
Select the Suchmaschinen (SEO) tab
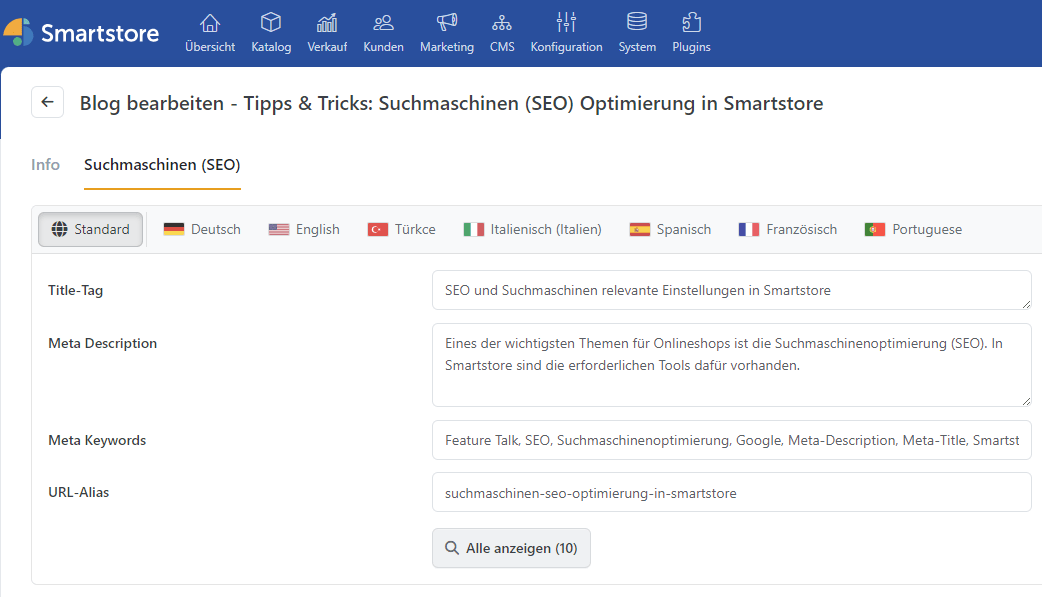[162, 165]
